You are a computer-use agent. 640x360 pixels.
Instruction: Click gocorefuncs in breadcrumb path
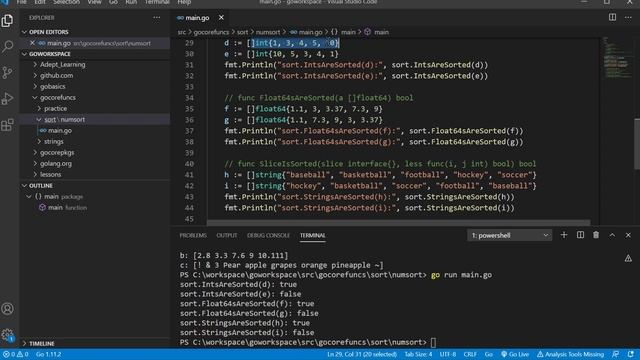pyautogui.click(x=211, y=32)
